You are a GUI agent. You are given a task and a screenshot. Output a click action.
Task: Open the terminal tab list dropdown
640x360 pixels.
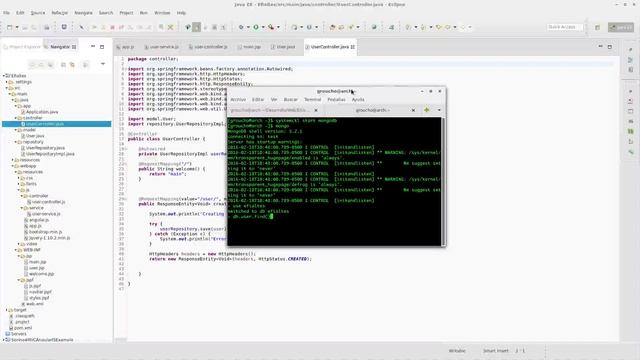point(439,110)
